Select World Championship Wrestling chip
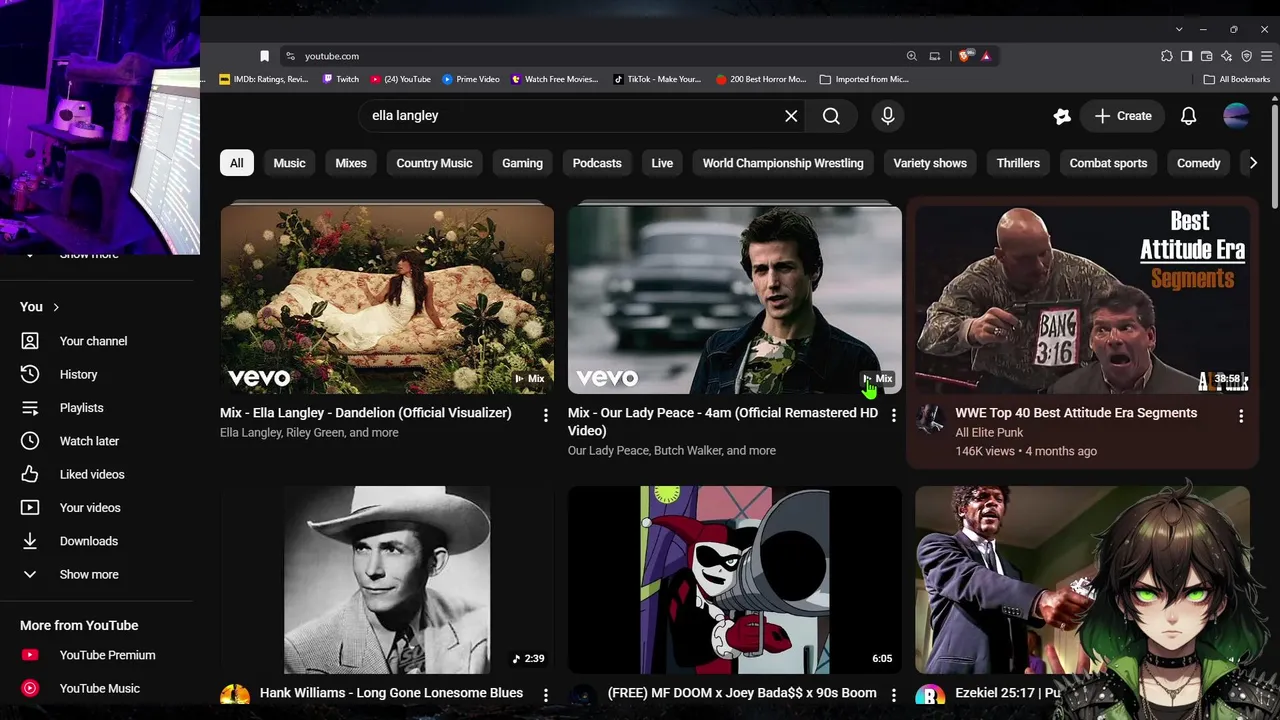The image size is (1280, 720). pos(783,163)
